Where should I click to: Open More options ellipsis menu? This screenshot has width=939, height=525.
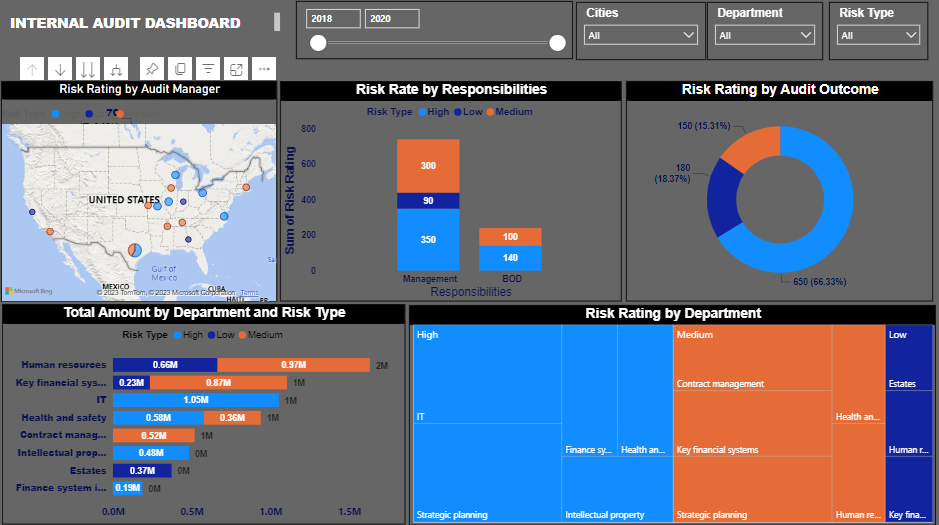pyautogui.click(x=264, y=69)
